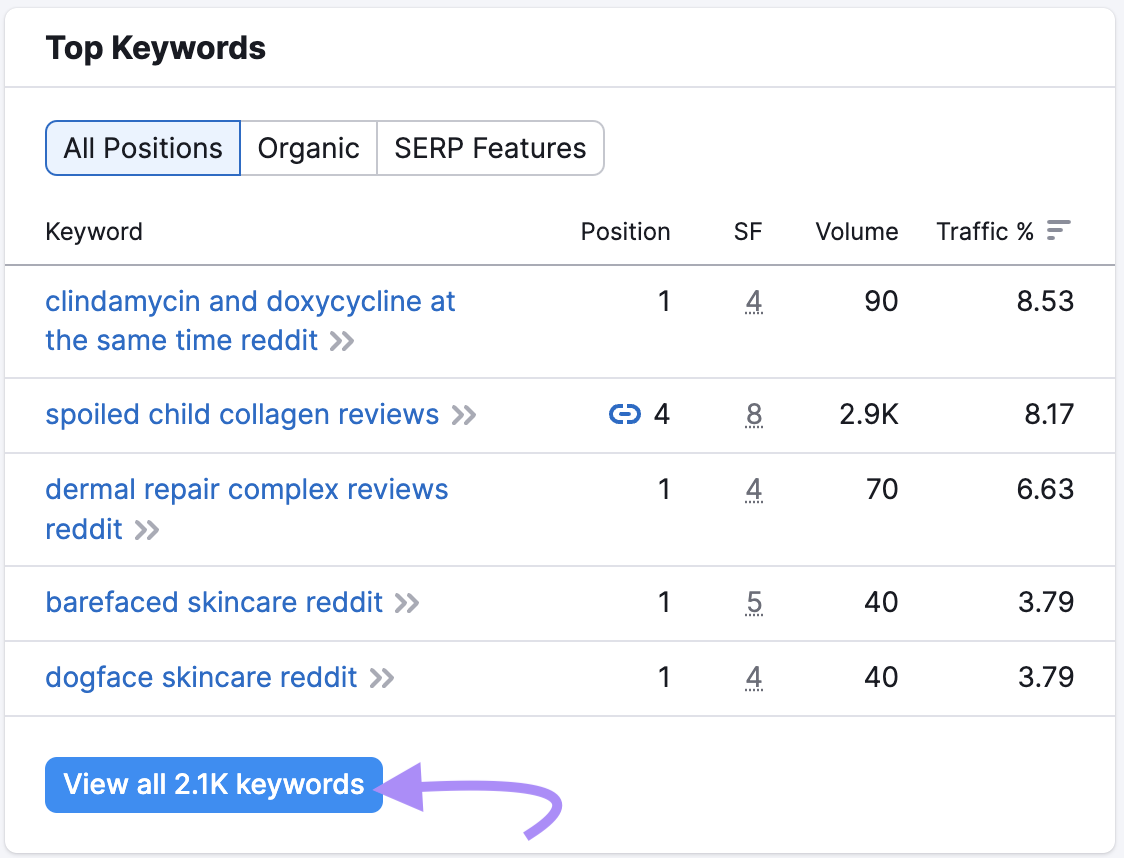This screenshot has width=1124, height=858.
Task: Open spoiled child collagen reviews keyword
Action: tap(242, 414)
